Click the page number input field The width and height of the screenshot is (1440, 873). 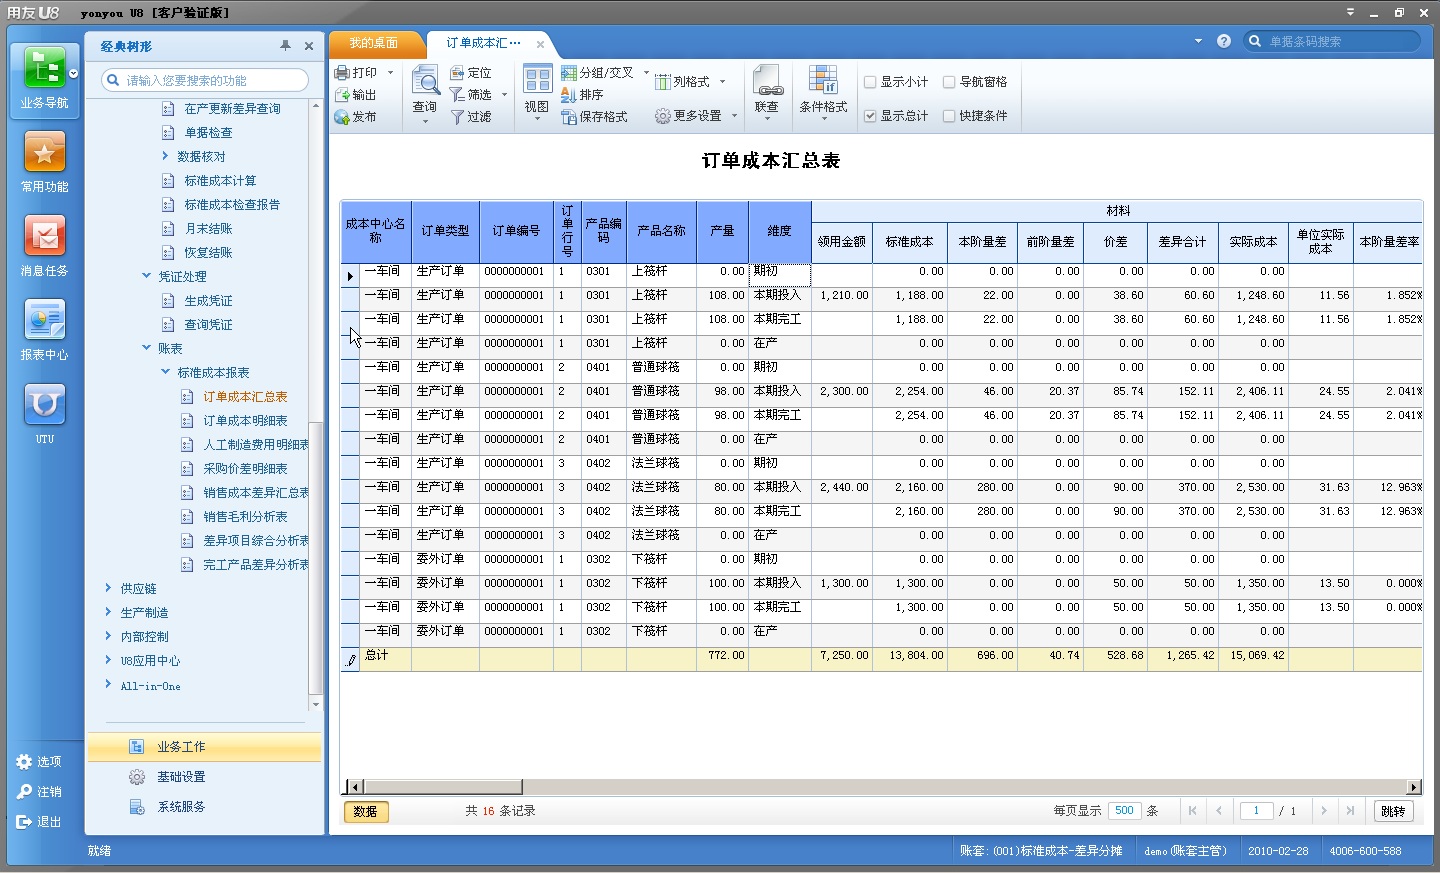pos(1256,811)
